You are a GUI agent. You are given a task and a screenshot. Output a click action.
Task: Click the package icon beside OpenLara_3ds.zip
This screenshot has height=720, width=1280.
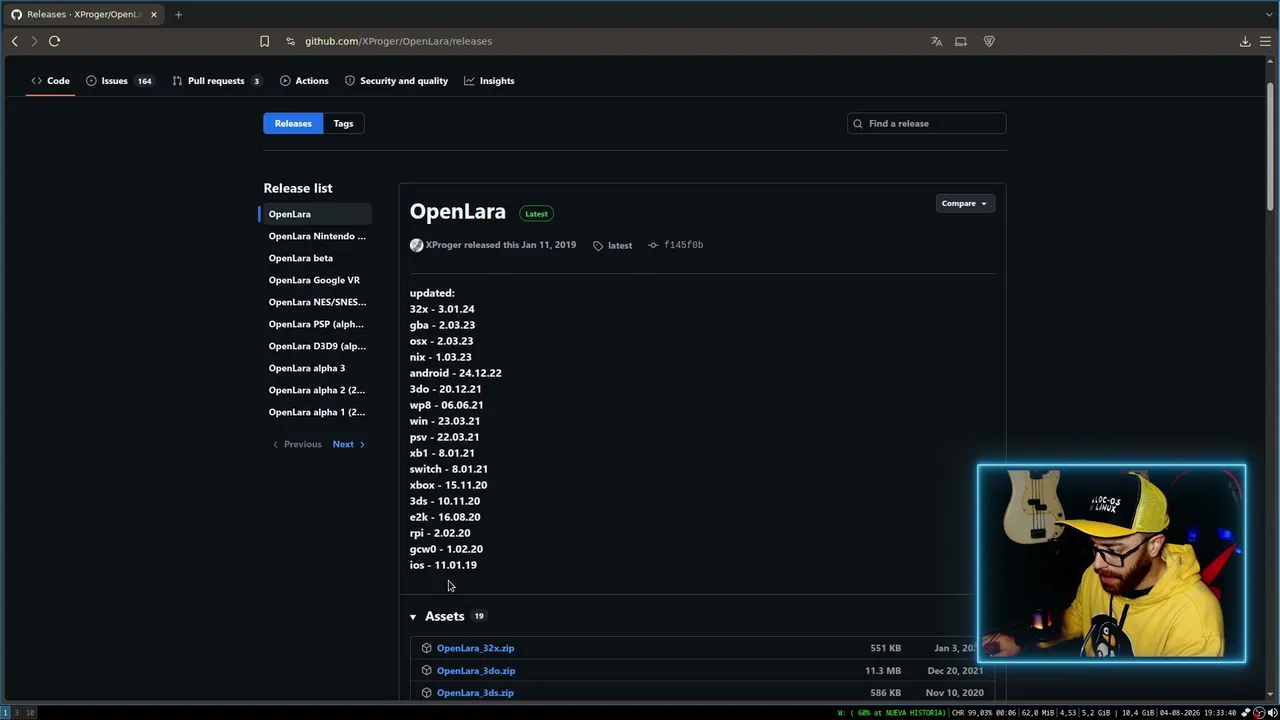tap(427, 693)
